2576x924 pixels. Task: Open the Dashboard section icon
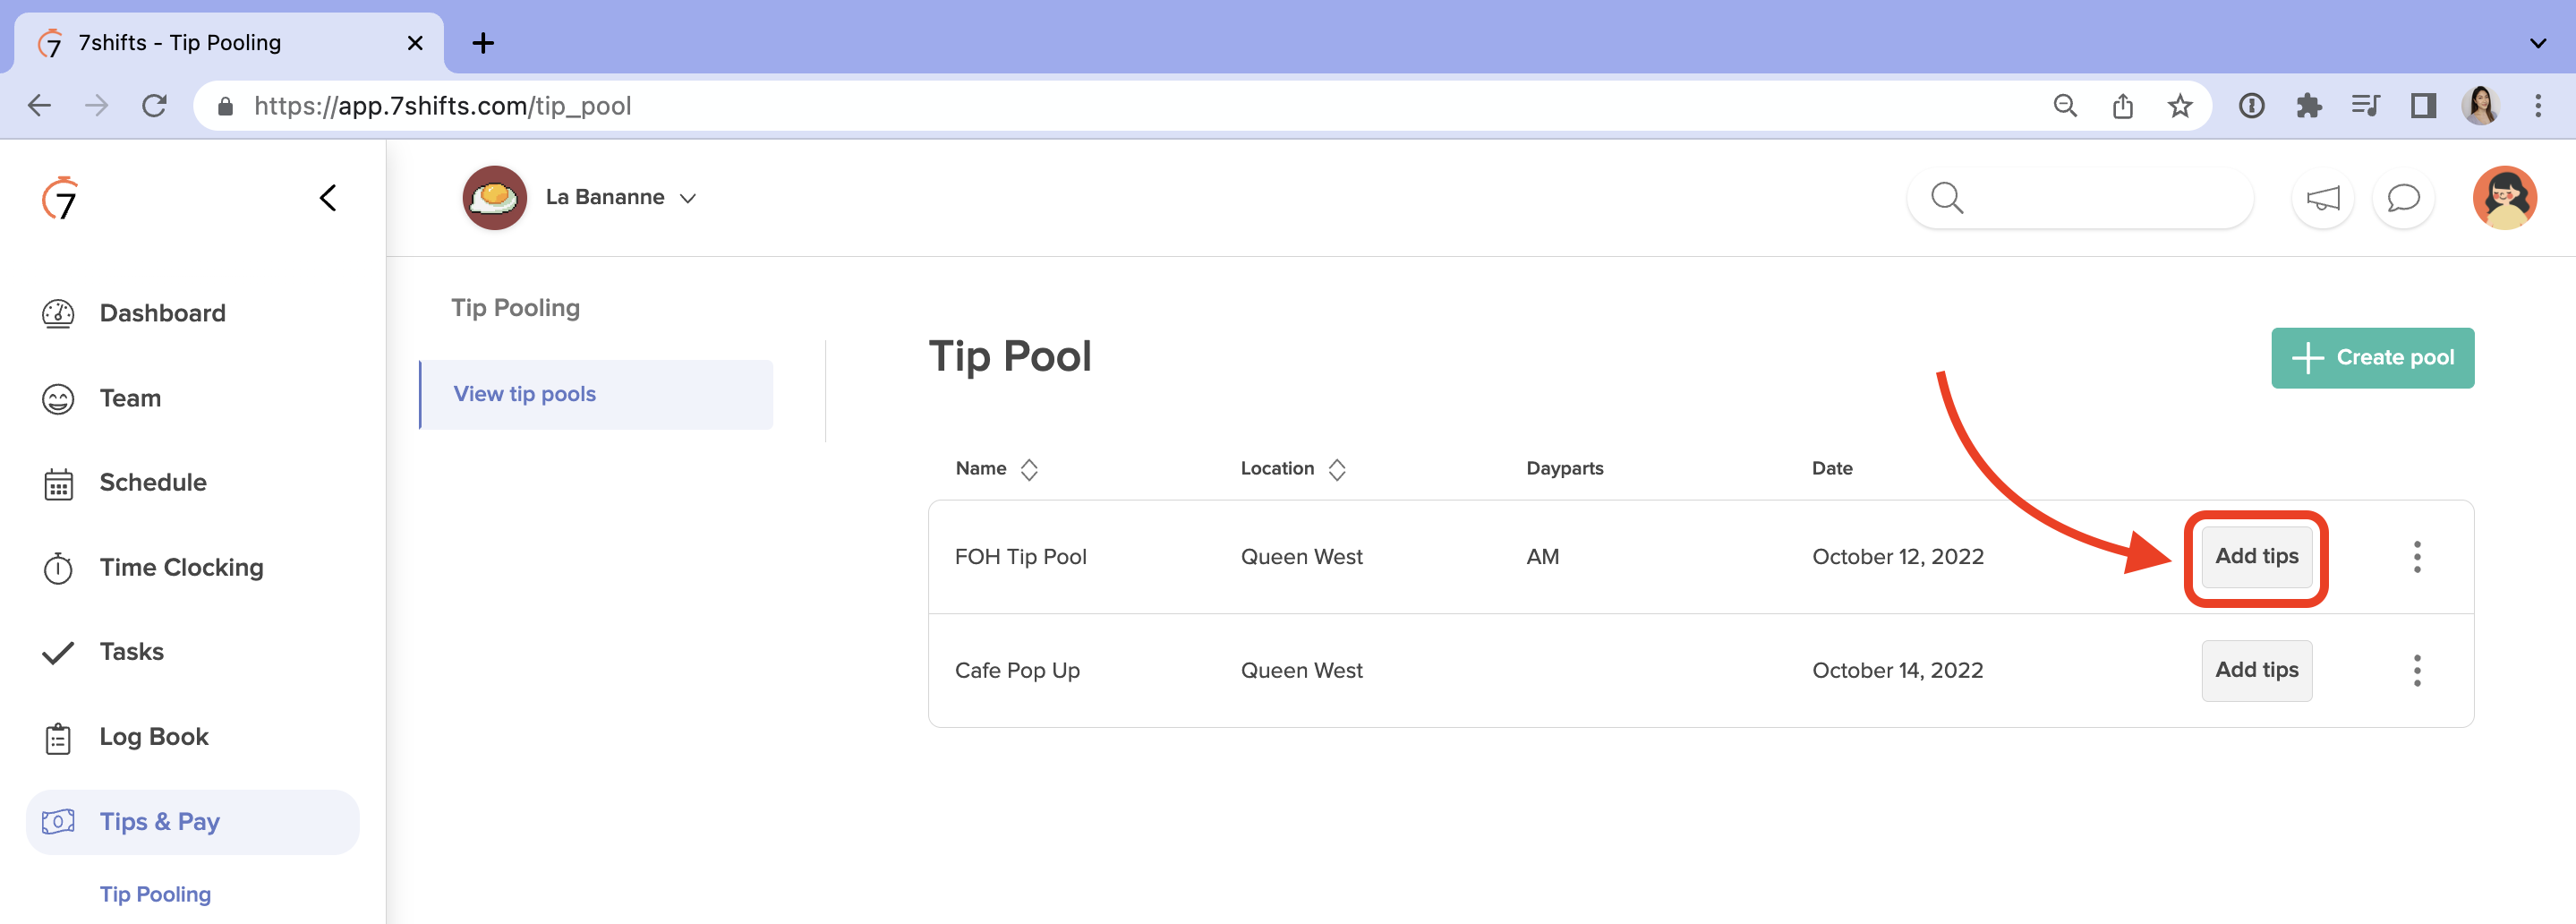coord(59,312)
